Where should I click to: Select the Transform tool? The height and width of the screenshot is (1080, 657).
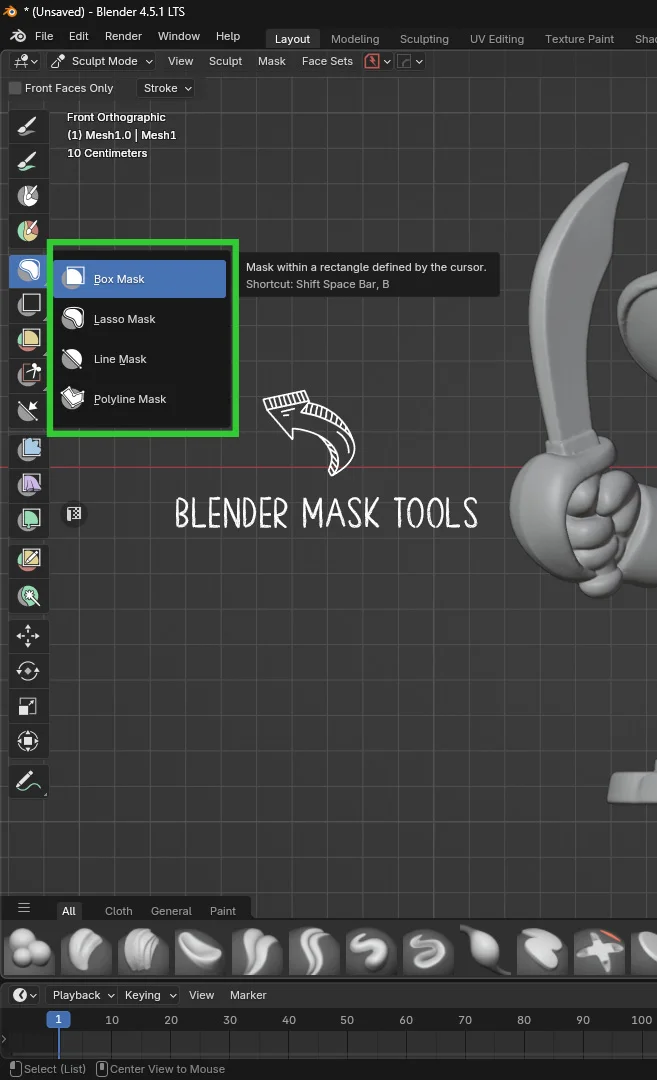pyautogui.click(x=28, y=741)
